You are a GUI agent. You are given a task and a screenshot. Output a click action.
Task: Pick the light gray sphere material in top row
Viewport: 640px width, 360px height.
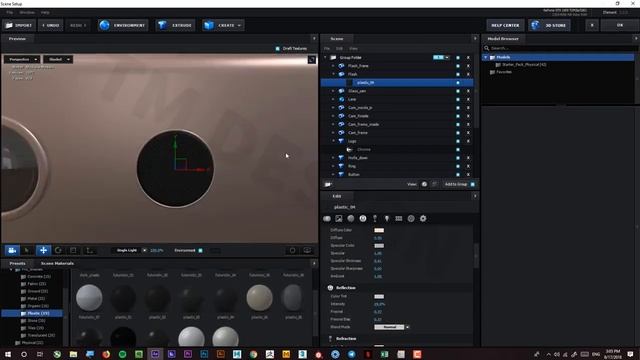click(x=89, y=298)
